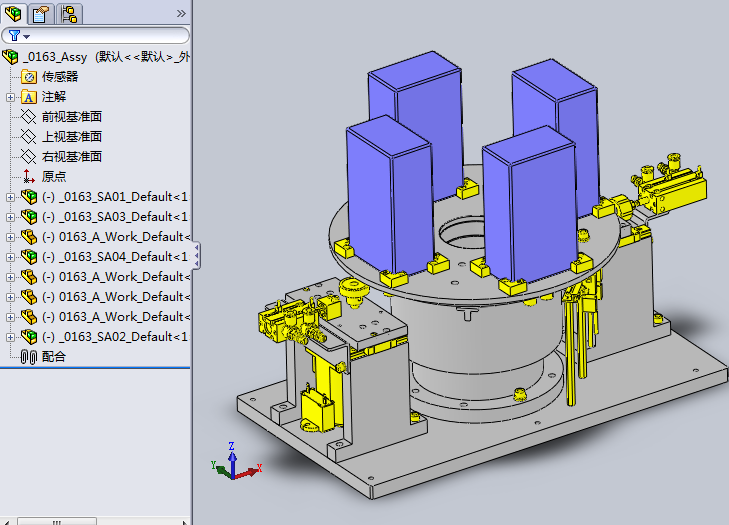Click the tree's horizontal scrollbar thumb
This screenshot has height=525, width=729.
[x=57, y=522]
